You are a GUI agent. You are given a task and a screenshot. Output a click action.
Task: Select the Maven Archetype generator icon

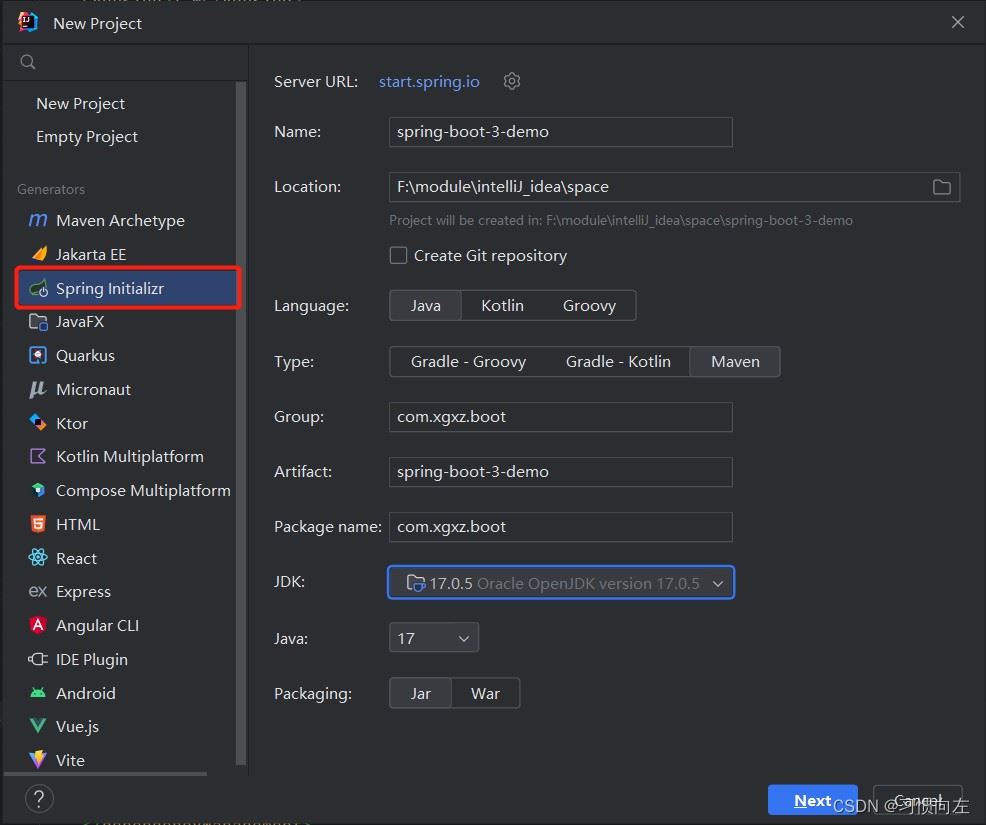point(38,221)
